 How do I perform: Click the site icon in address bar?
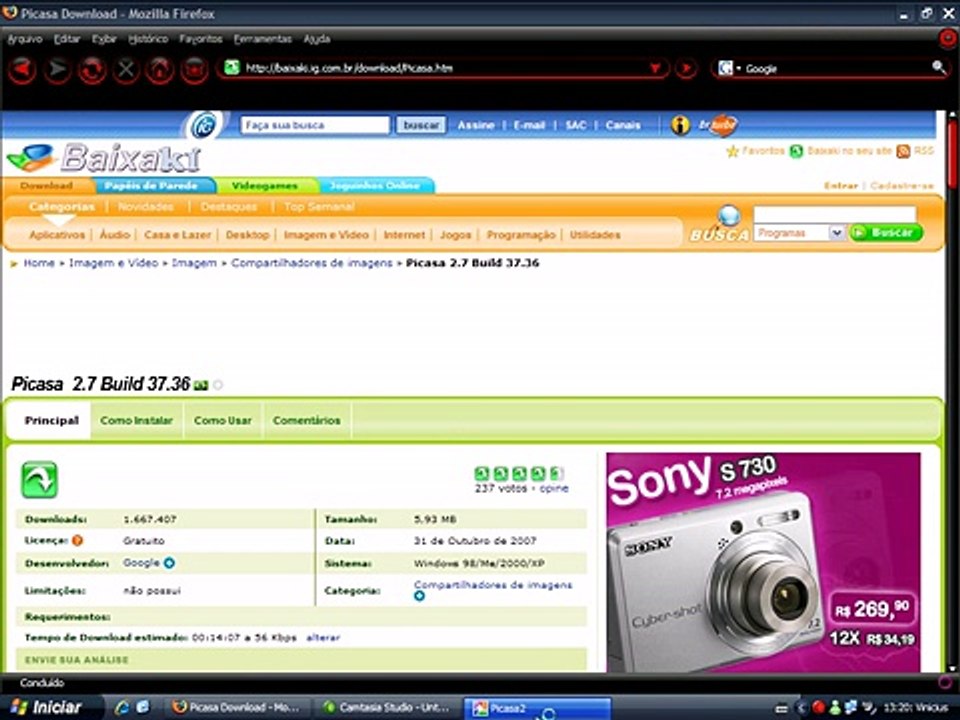click(231, 67)
